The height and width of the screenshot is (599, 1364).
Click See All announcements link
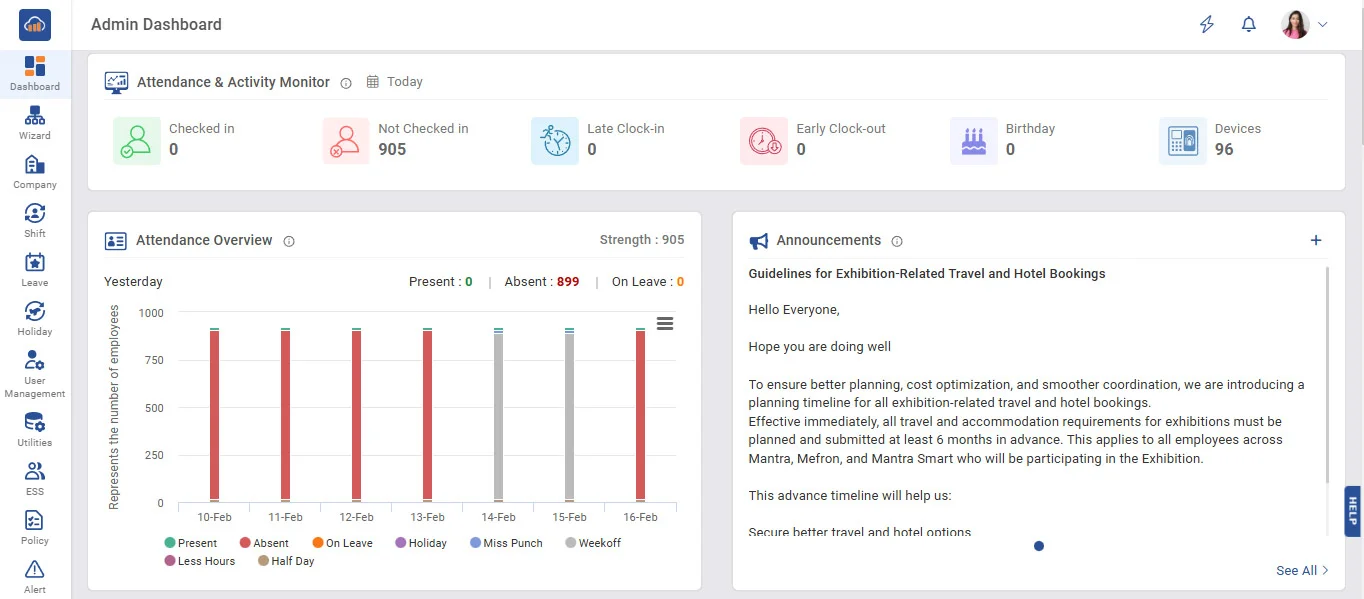1302,570
